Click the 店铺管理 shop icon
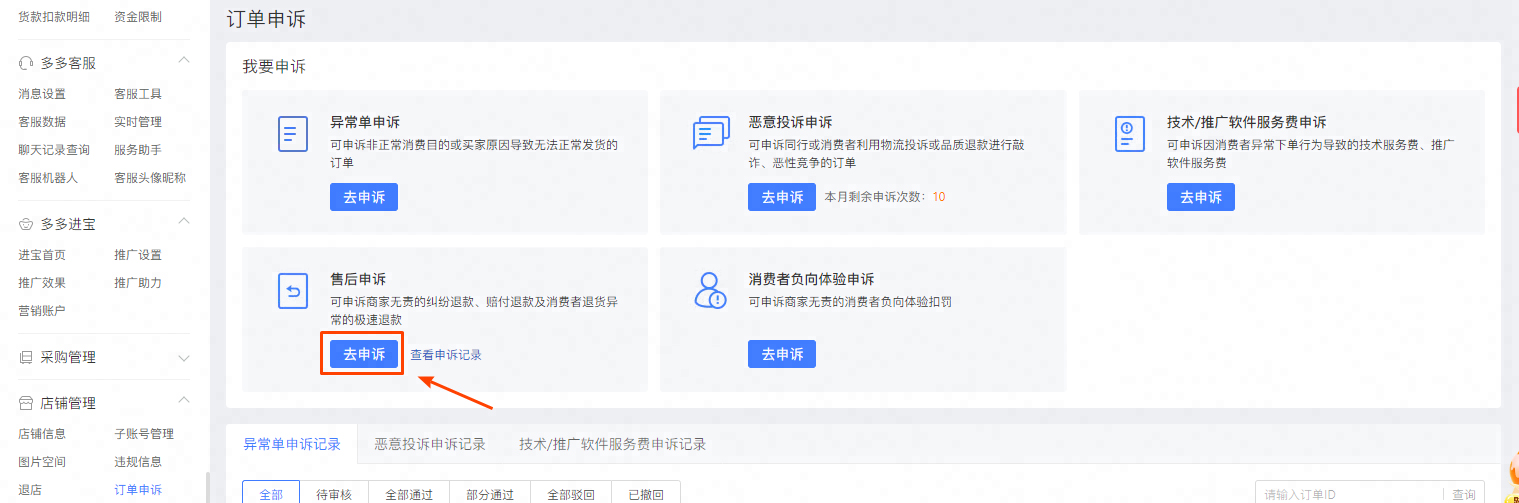The image size is (1519, 503). coord(27,403)
